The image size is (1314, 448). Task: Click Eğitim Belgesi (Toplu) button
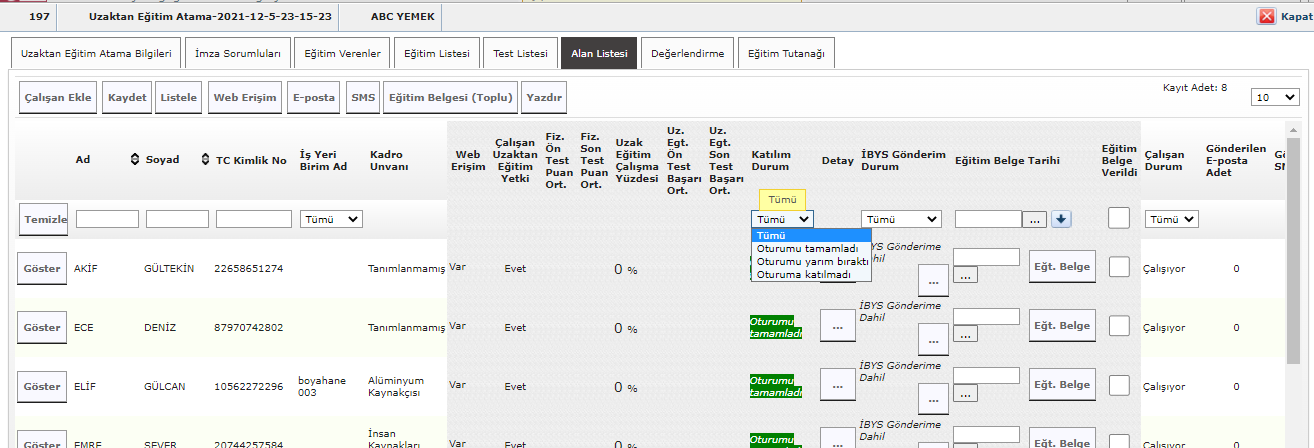pyautogui.click(x=450, y=98)
